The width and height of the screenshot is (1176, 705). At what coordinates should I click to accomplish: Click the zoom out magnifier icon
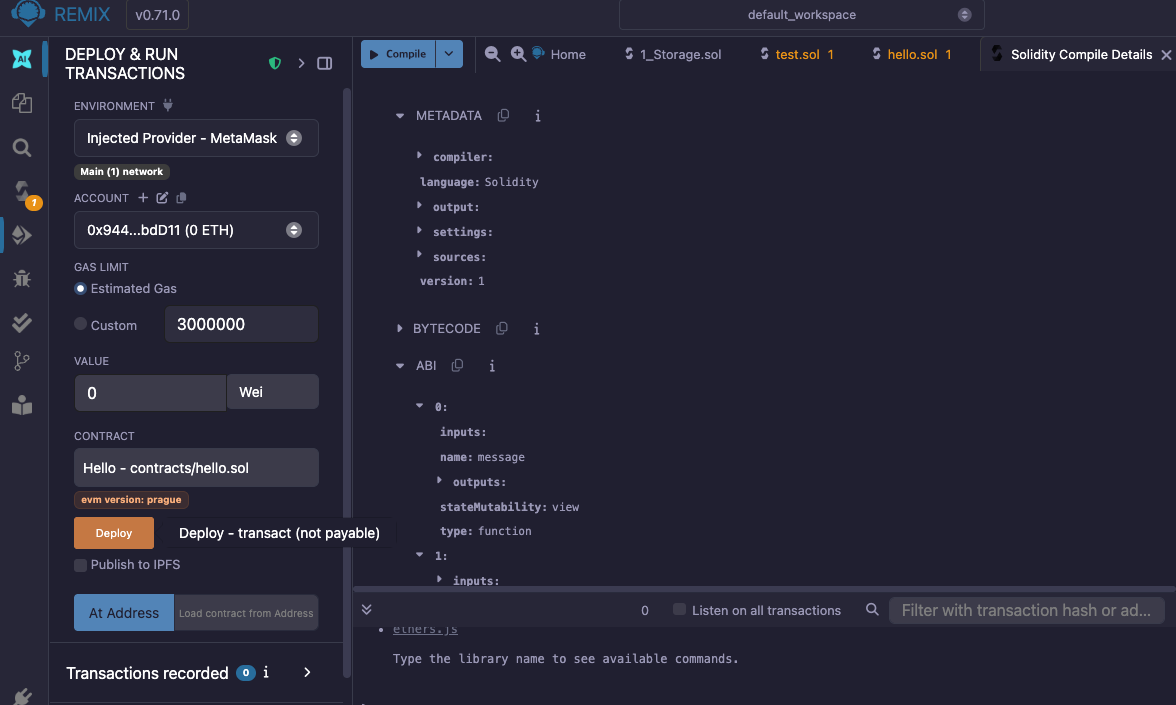(492, 54)
